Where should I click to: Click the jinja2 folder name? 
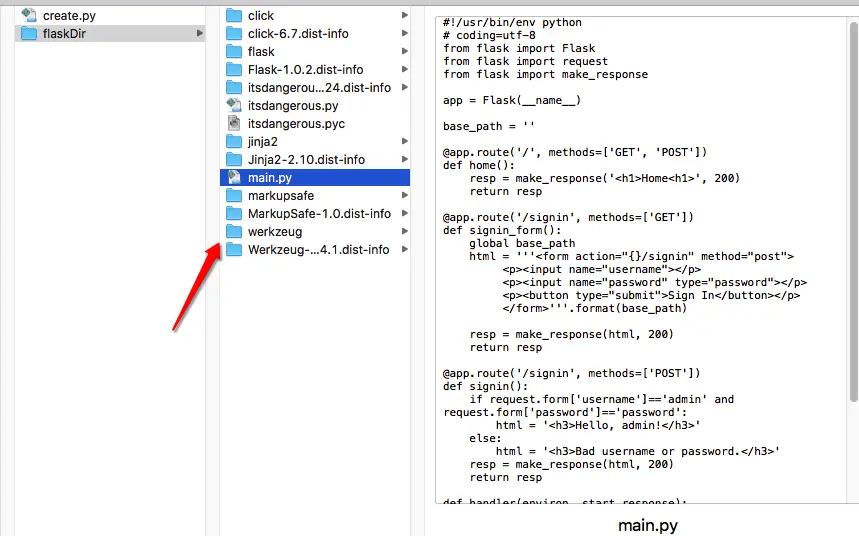pyautogui.click(x=262, y=142)
